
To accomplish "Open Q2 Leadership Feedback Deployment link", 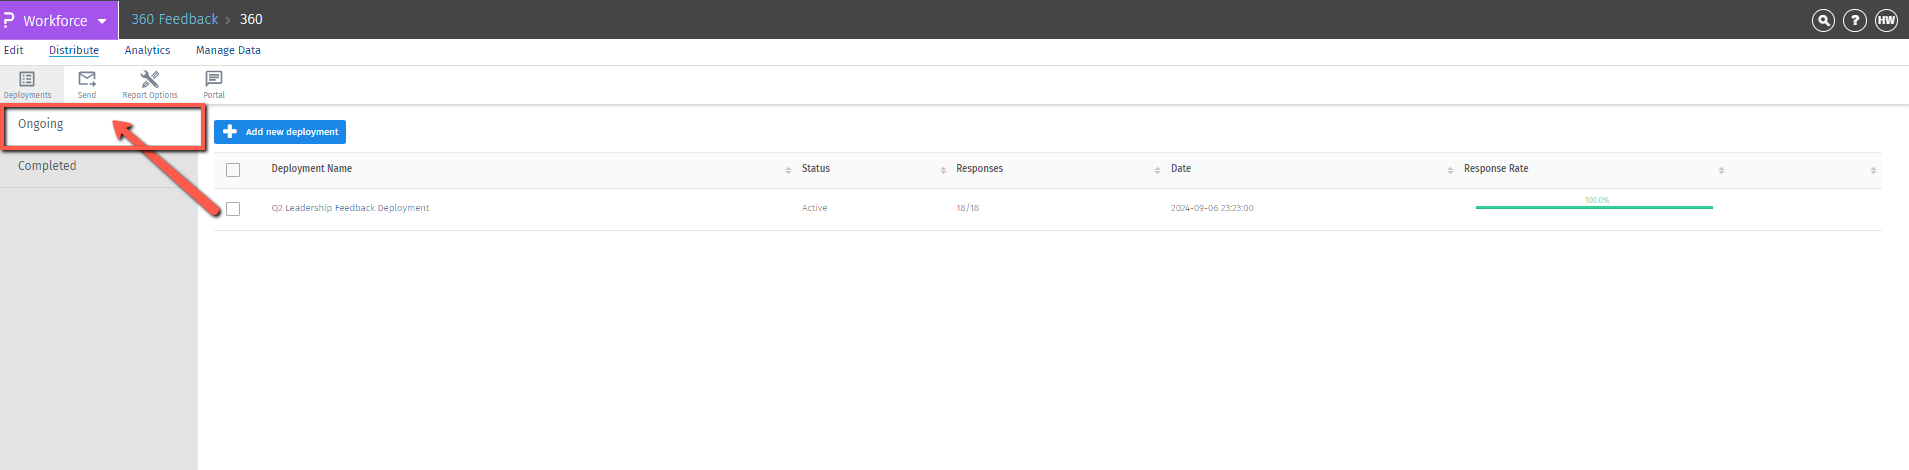I will [350, 208].
